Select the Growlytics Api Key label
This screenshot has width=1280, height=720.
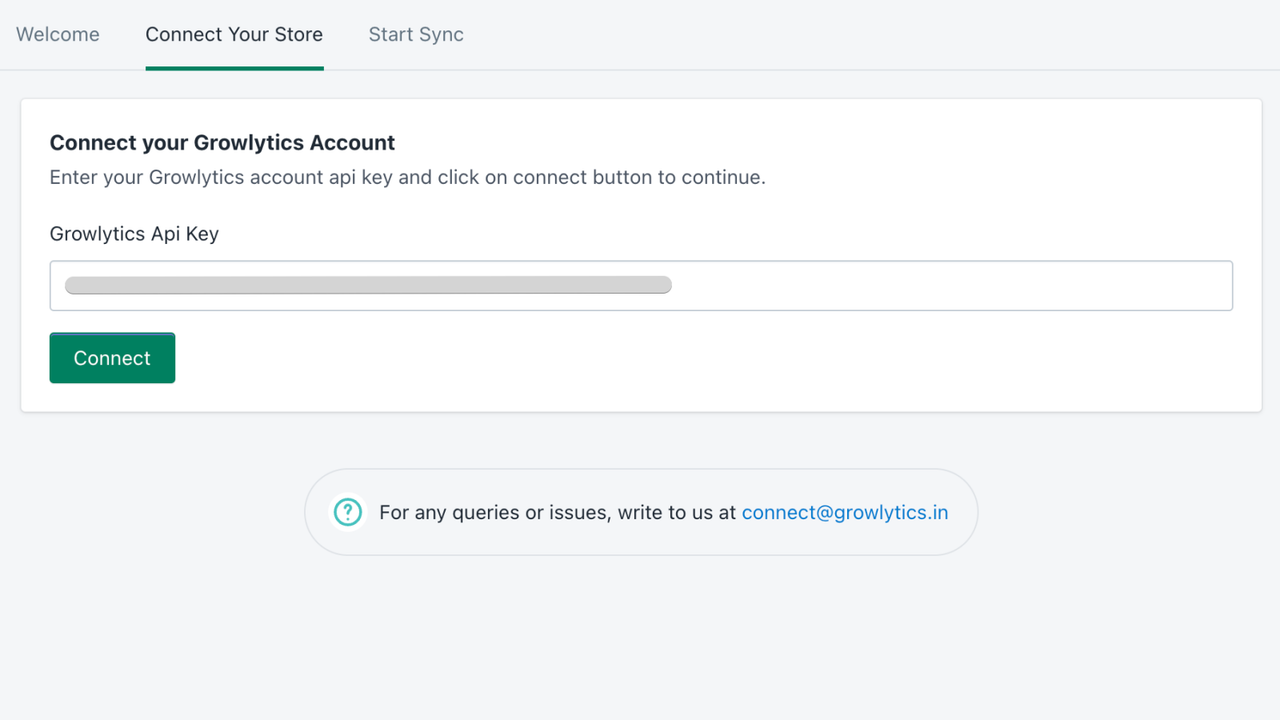134,233
